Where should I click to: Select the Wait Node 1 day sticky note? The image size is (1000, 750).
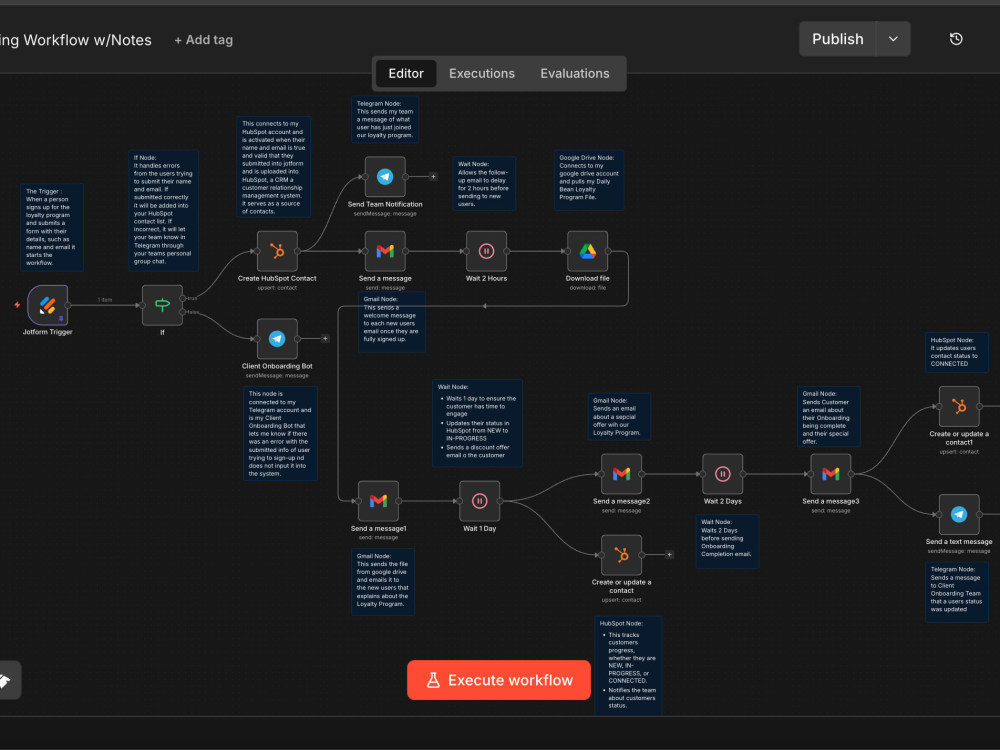(x=477, y=423)
